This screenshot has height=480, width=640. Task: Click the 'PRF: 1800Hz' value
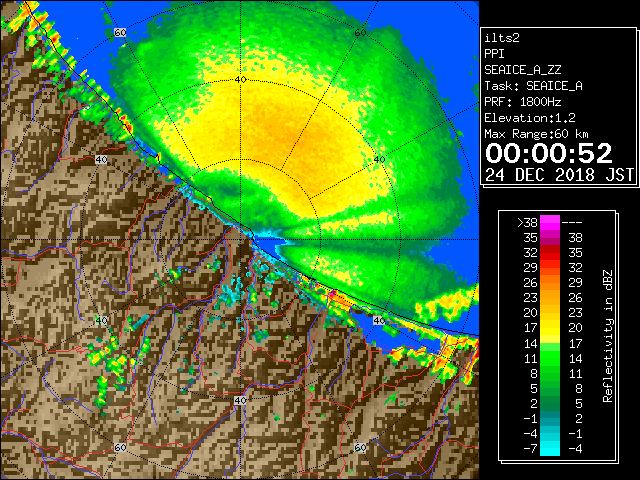click(x=522, y=102)
